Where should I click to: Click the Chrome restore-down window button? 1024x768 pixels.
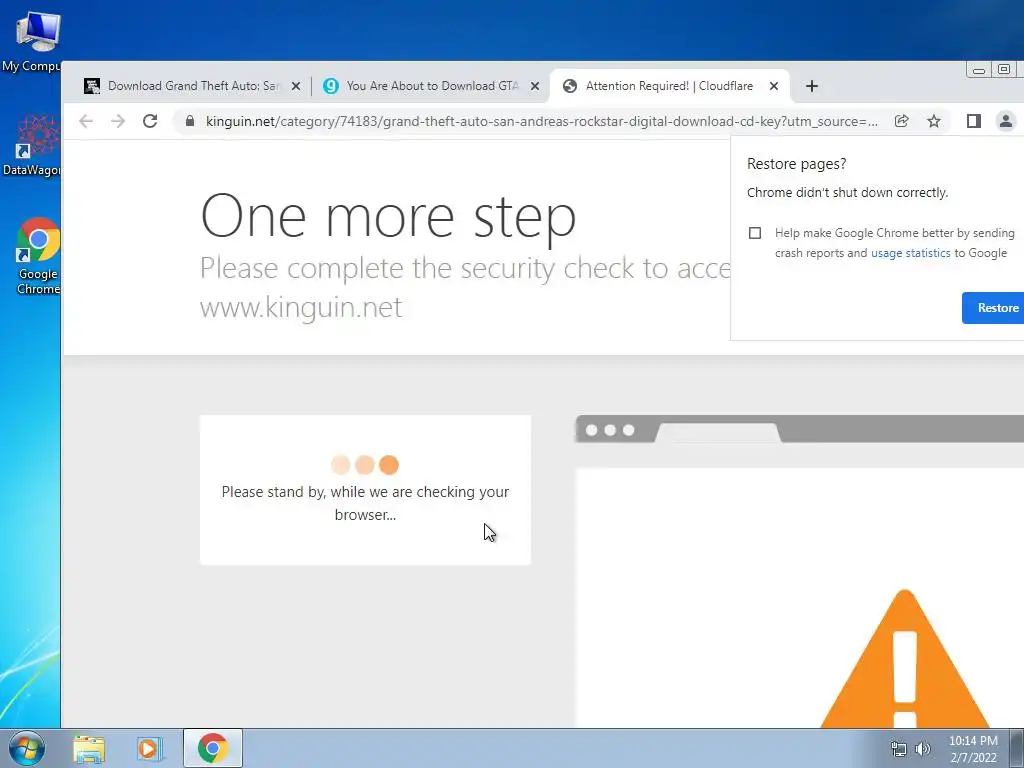tap(1004, 69)
